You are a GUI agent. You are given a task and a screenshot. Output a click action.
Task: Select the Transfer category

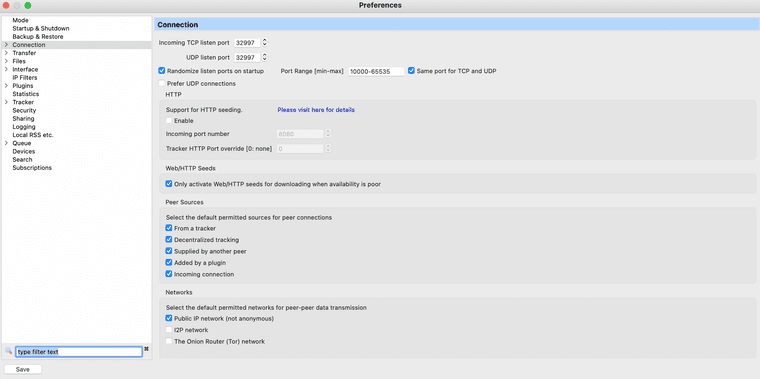24,53
